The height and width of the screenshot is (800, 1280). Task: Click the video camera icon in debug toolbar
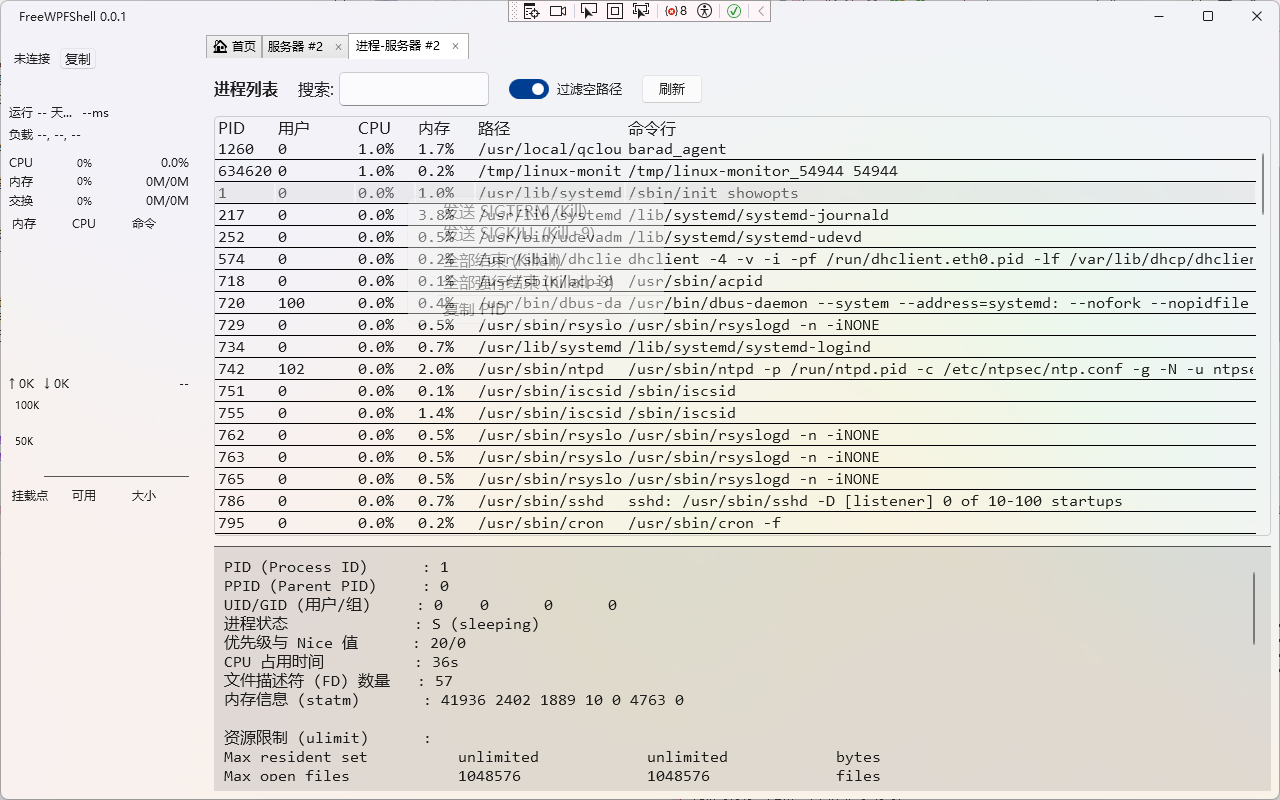pyautogui.click(x=558, y=11)
